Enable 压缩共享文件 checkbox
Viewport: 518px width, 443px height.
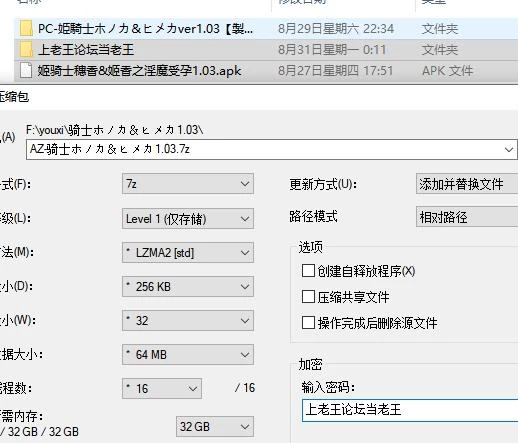click(308, 297)
